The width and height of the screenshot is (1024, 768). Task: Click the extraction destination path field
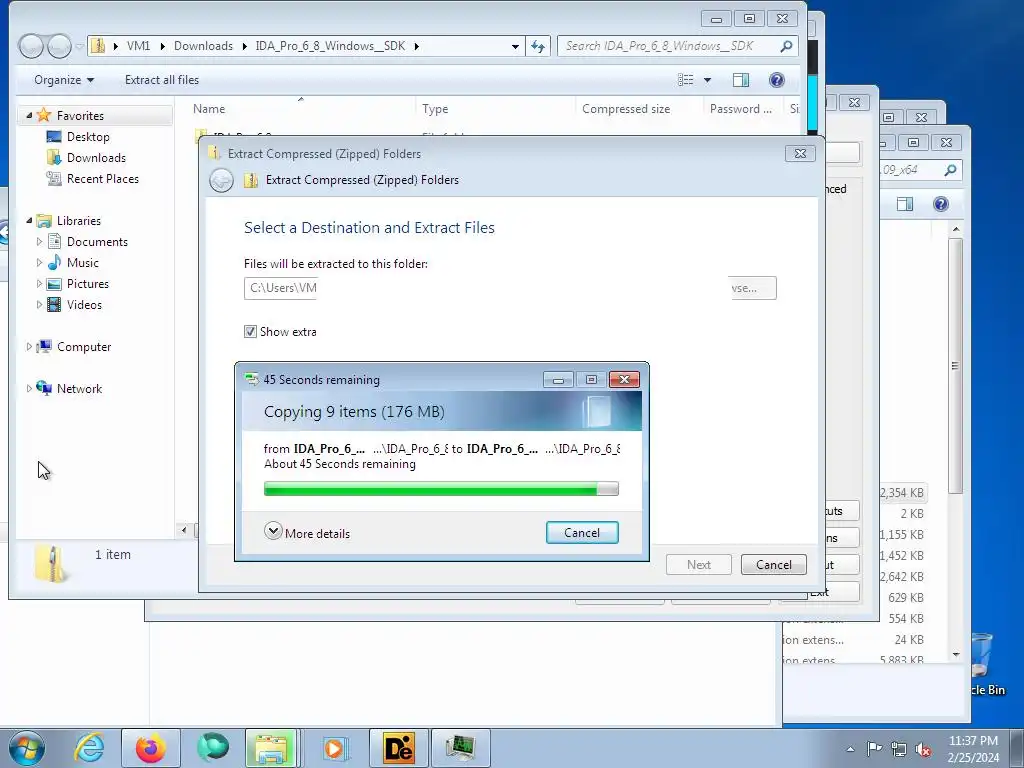281,288
